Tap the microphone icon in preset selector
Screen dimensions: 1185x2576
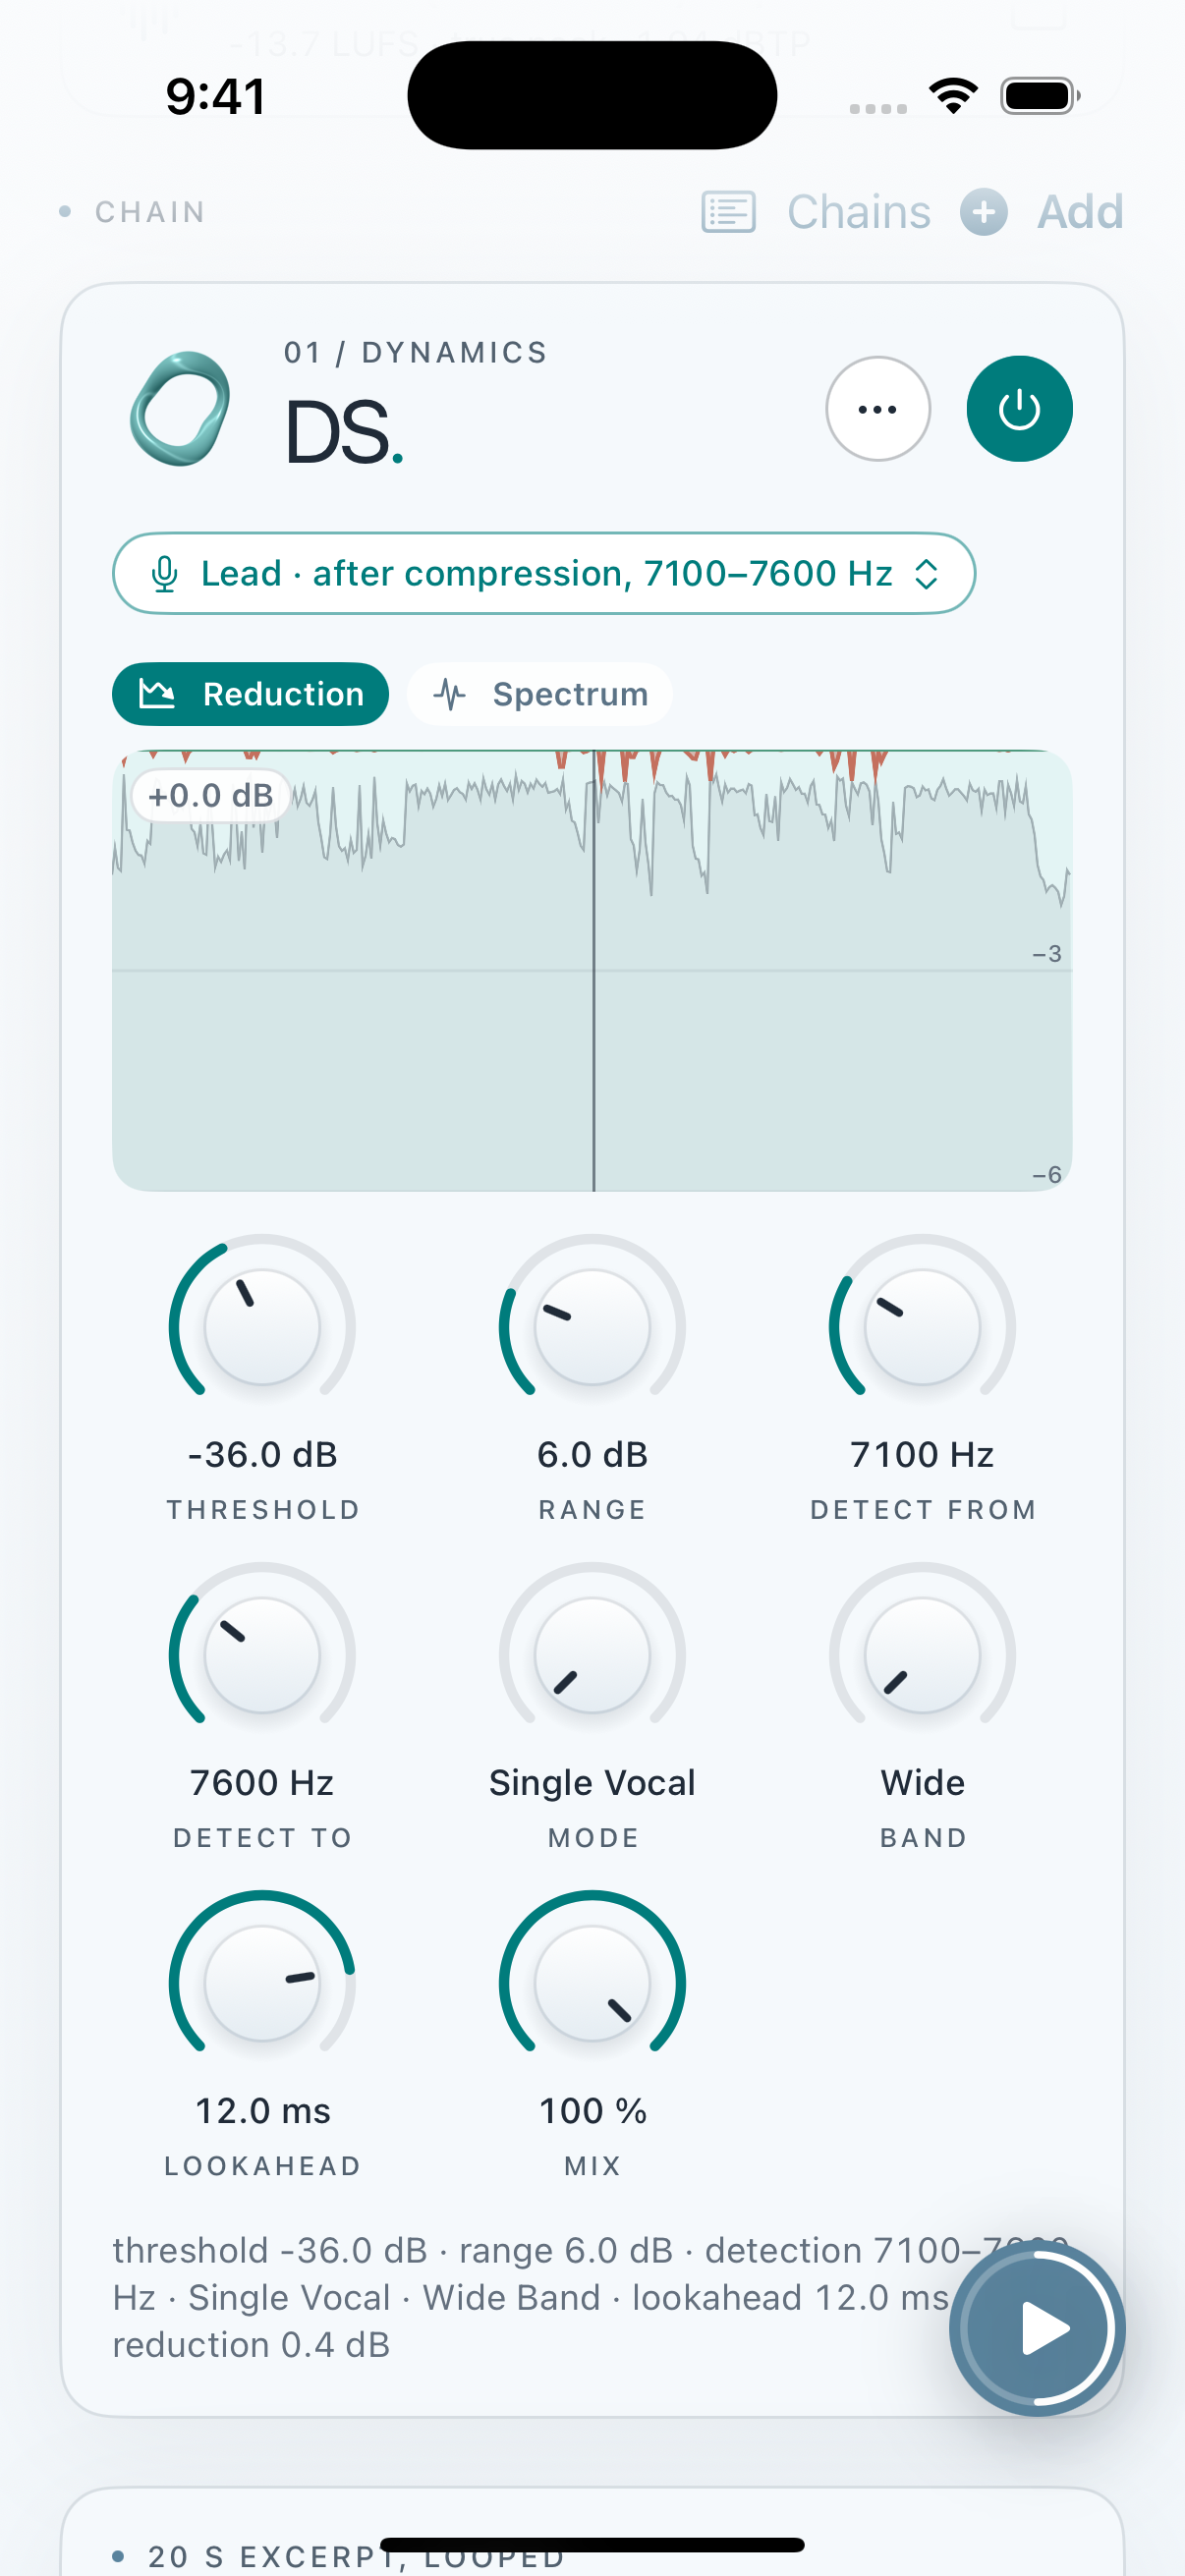click(x=165, y=574)
